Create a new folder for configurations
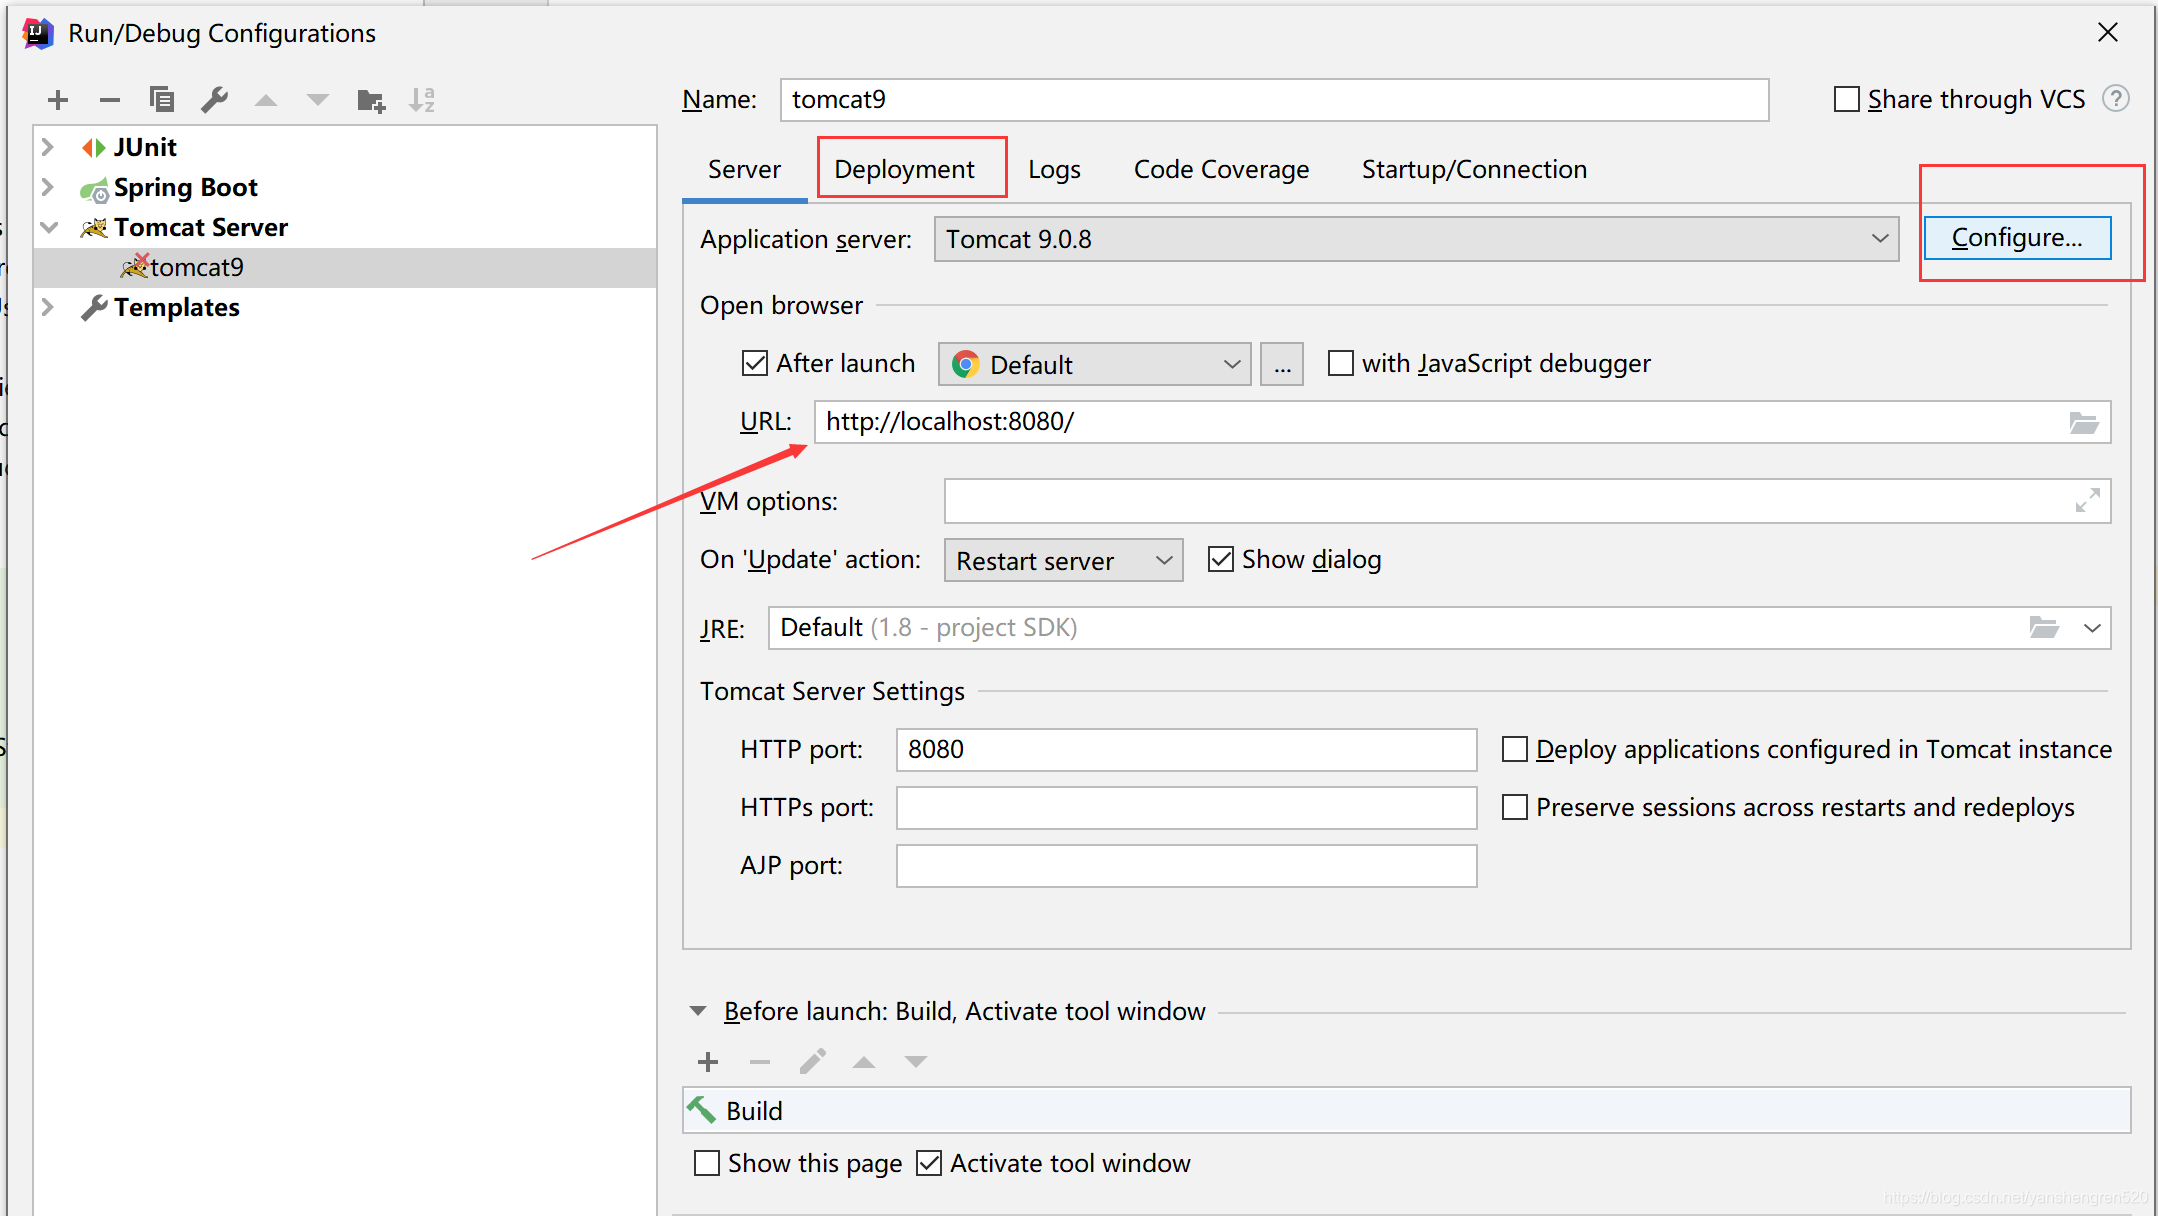 [371, 100]
